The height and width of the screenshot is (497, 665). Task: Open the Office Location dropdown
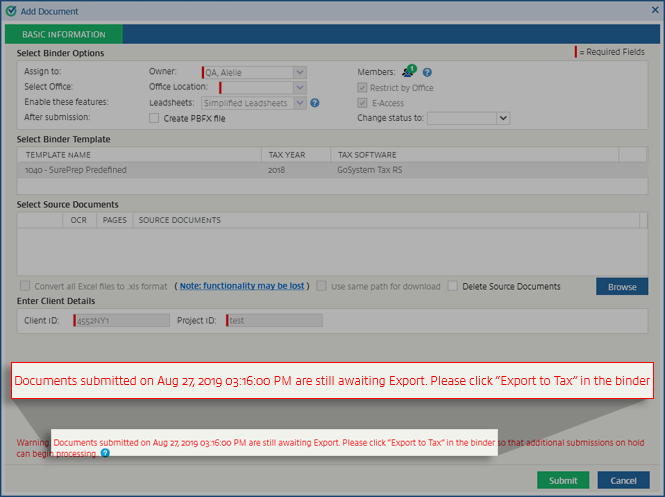pos(299,88)
